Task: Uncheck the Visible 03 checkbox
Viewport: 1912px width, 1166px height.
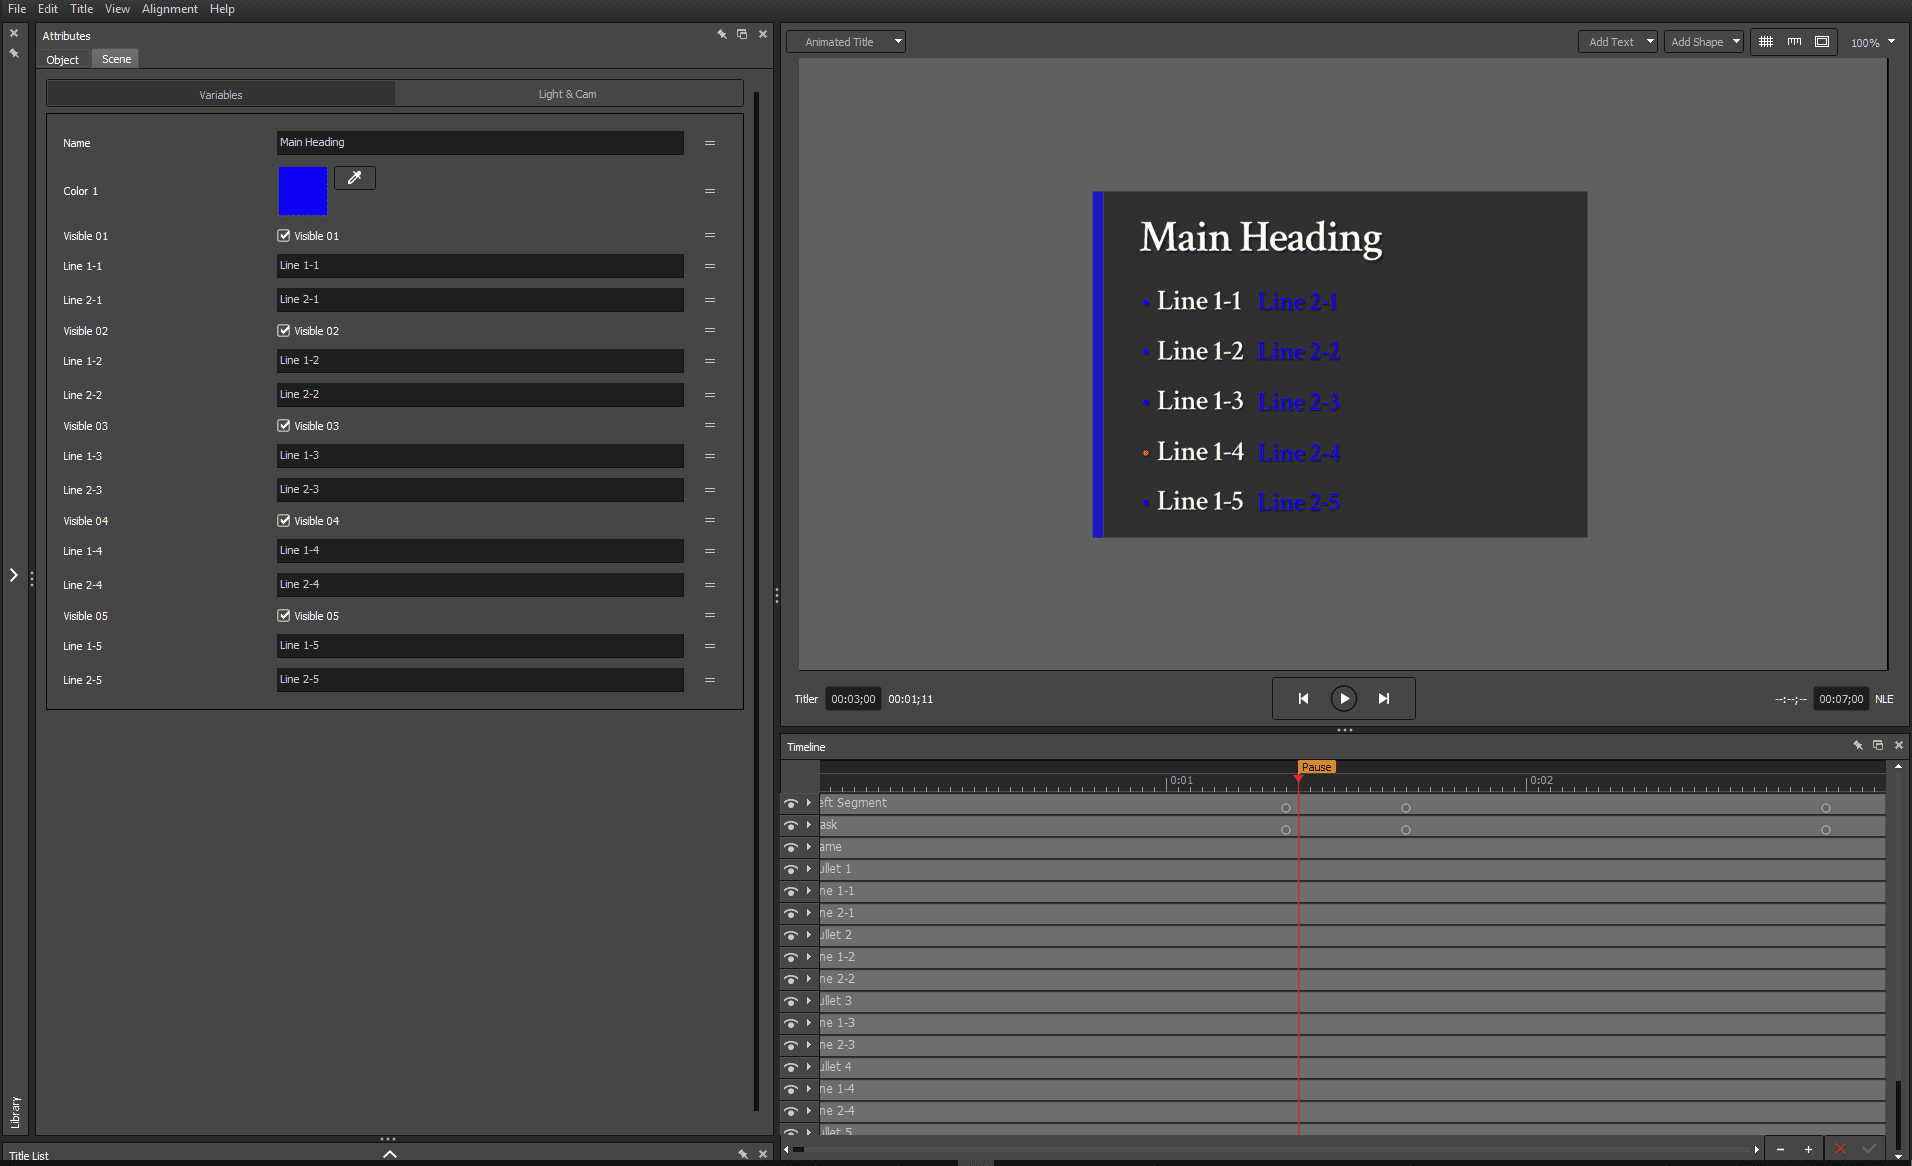Action: (284, 426)
